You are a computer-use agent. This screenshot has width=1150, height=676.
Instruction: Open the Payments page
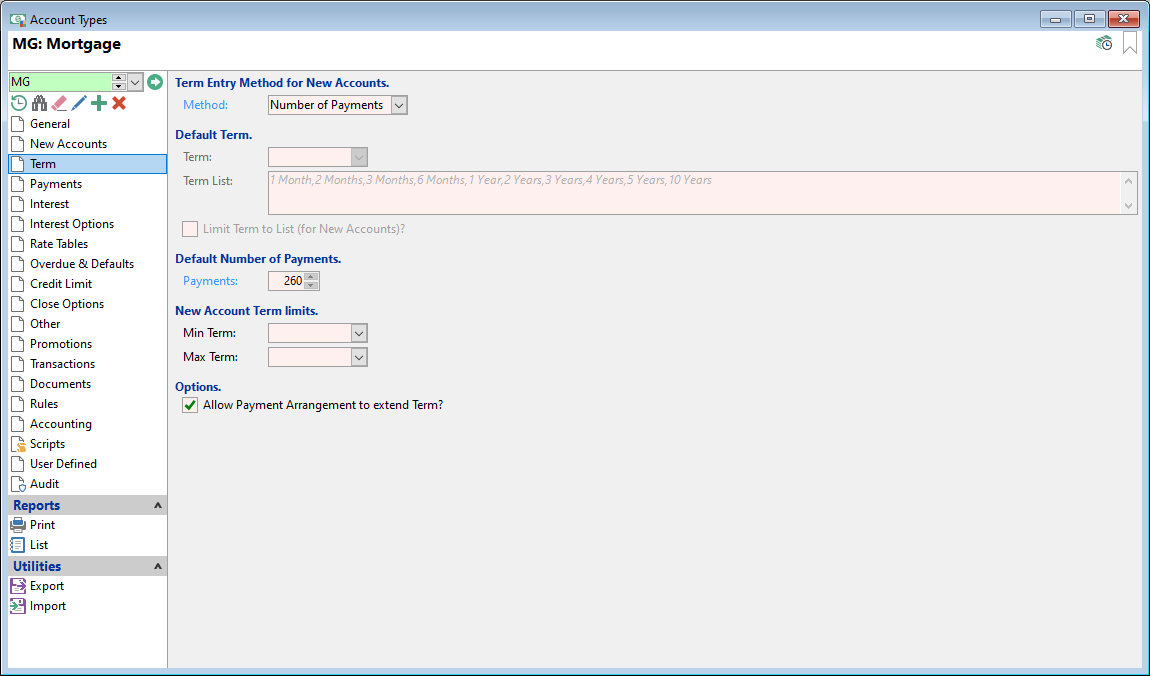point(87,184)
